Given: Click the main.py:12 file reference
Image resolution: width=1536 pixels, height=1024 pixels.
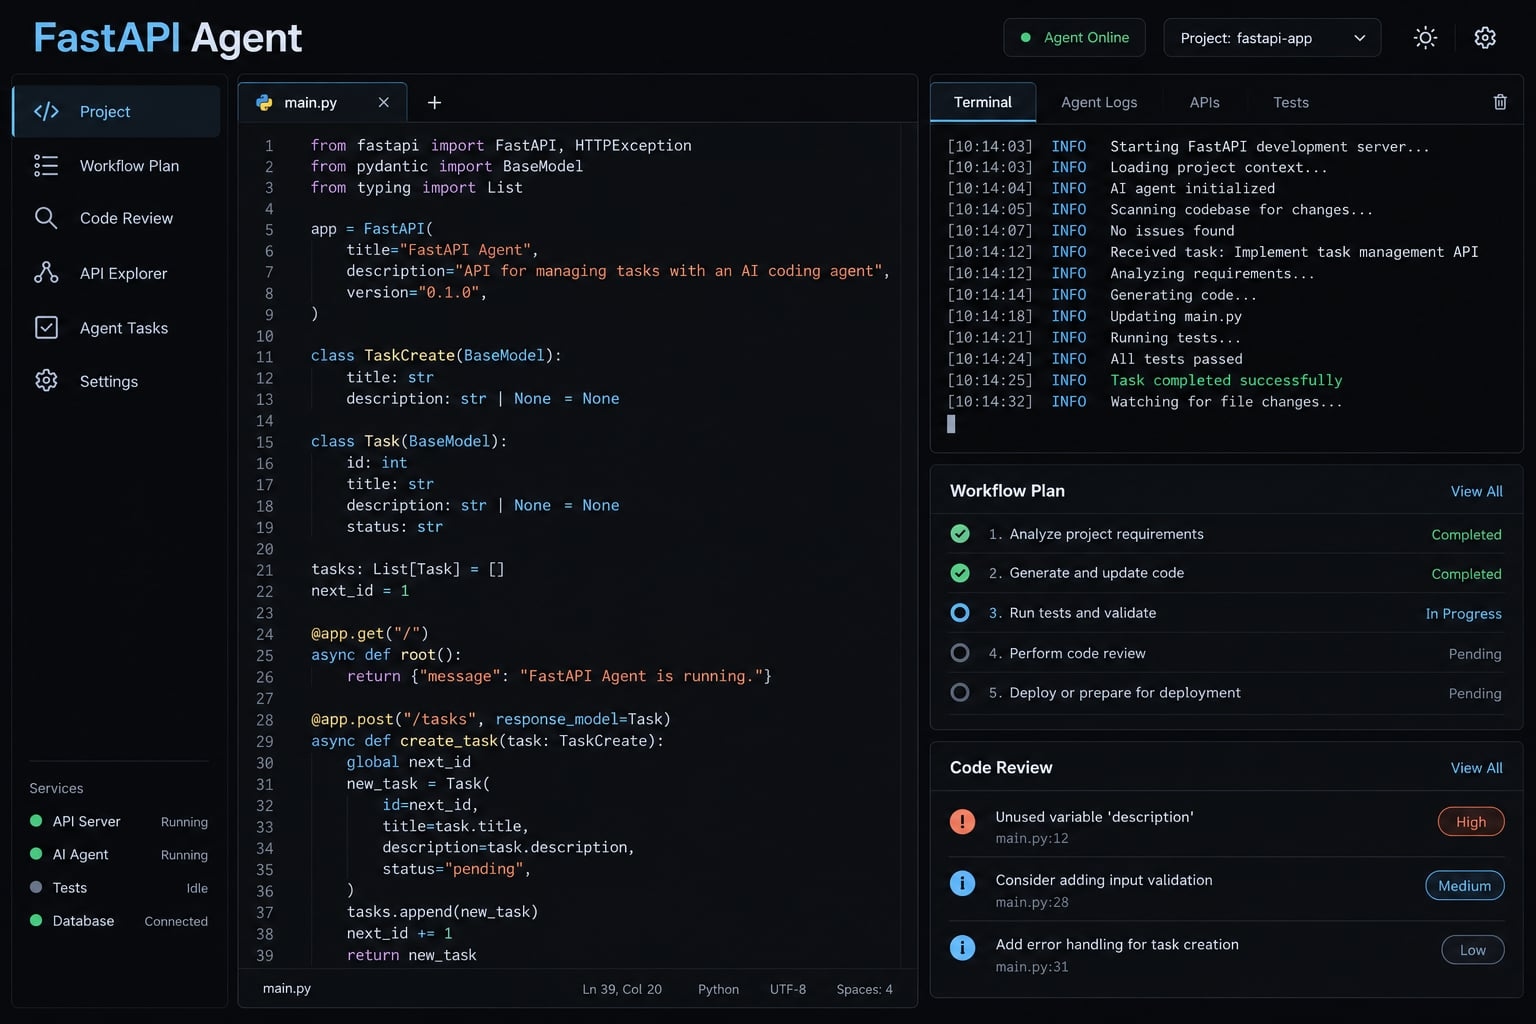Looking at the screenshot, I should (x=1032, y=839).
